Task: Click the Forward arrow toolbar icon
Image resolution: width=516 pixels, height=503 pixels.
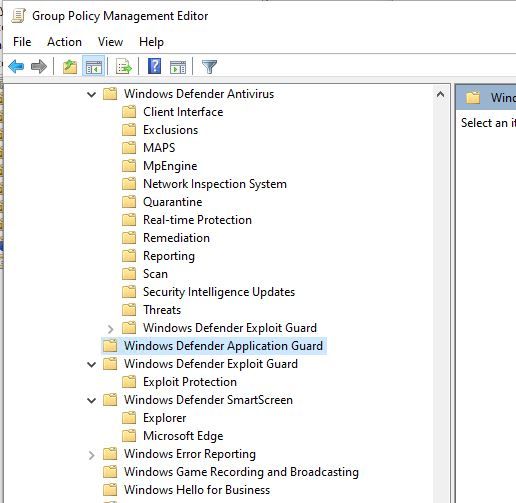Action: click(39, 66)
